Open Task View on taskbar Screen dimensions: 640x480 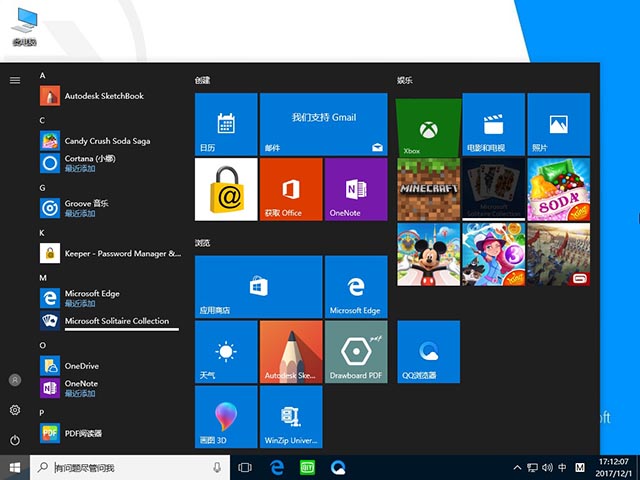pyautogui.click(x=245, y=468)
